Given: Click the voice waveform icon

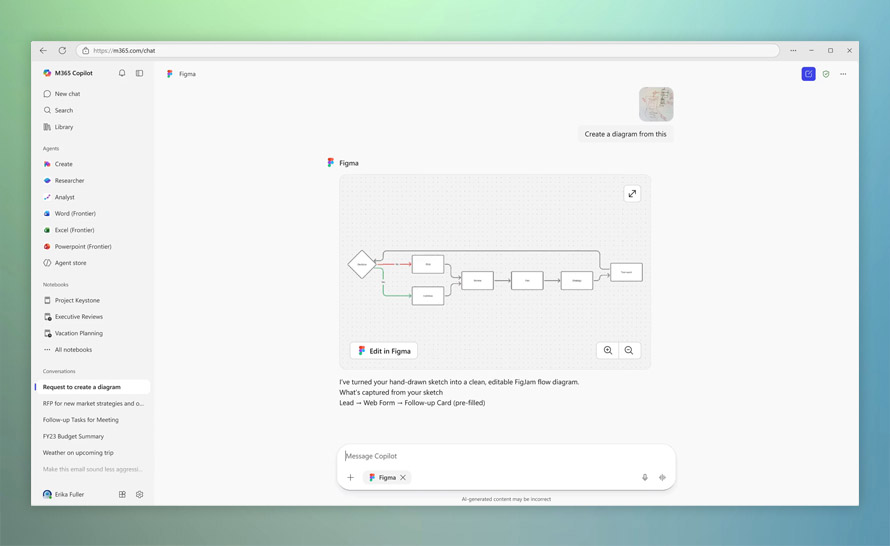Looking at the screenshot, I should click(x=662, y=477).
